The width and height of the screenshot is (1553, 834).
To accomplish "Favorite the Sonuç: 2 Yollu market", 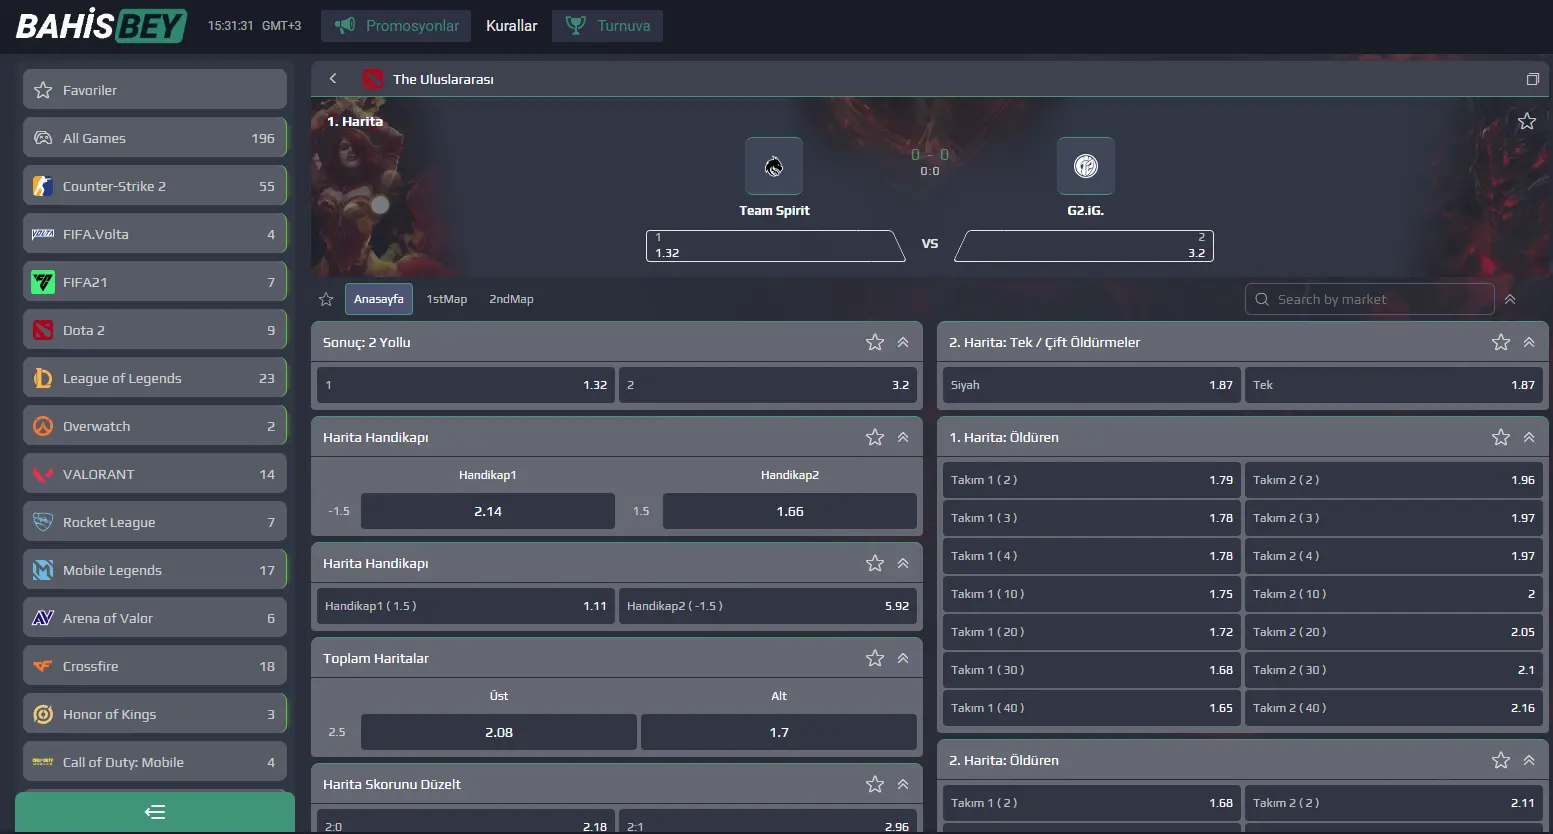I will (875, 342).
